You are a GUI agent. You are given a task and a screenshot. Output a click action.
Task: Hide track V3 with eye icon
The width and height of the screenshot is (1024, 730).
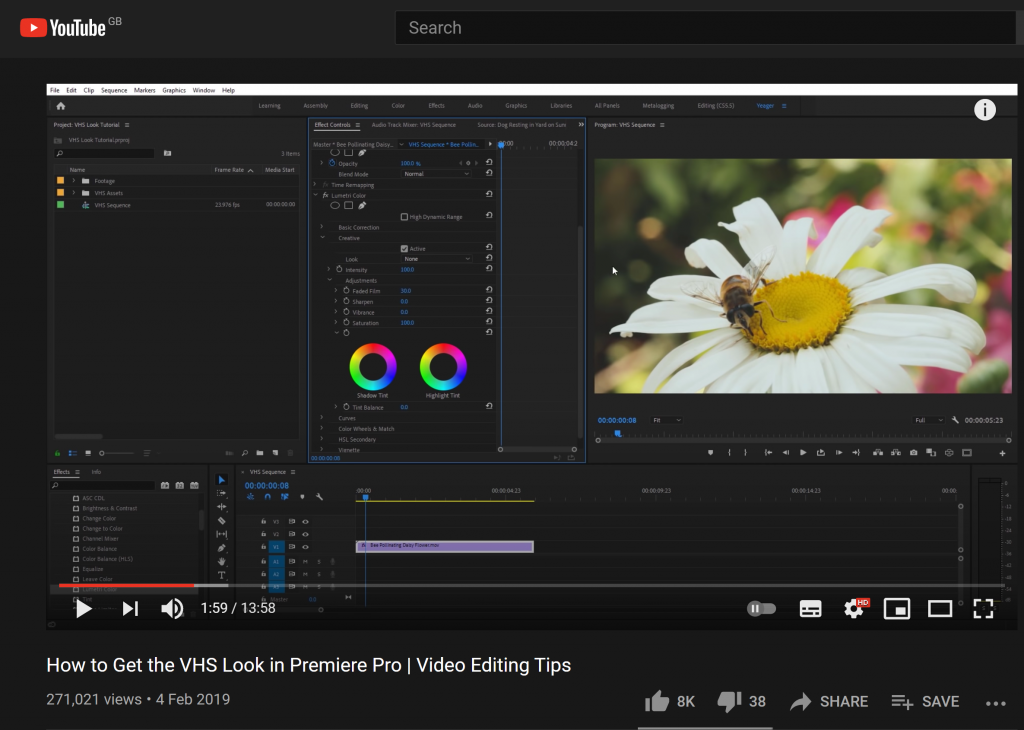point(305,522)
